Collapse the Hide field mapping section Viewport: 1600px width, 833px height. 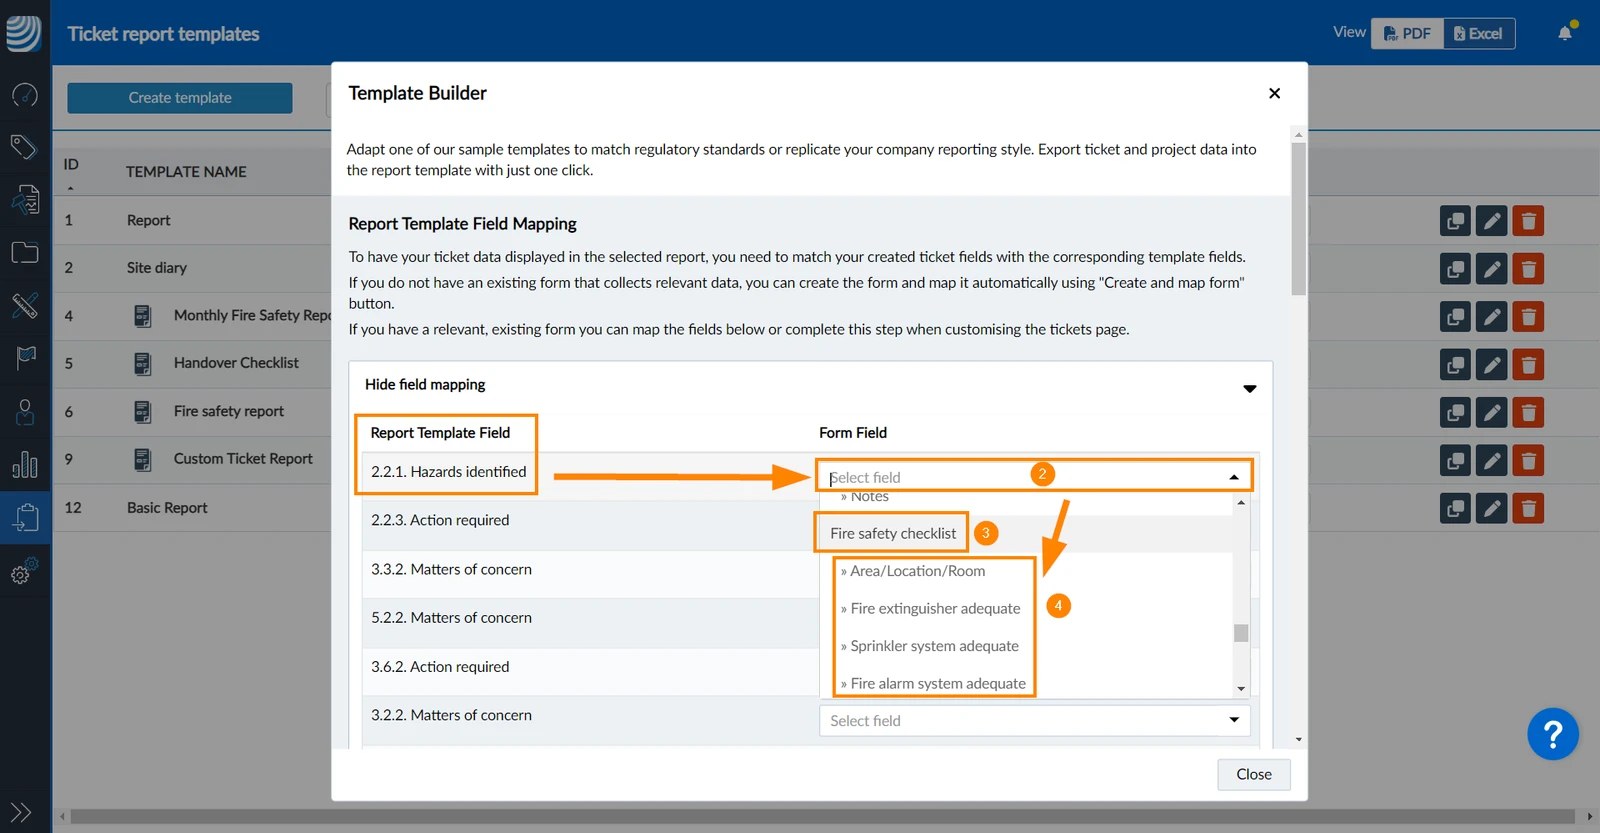click(x=1249, y=388)
